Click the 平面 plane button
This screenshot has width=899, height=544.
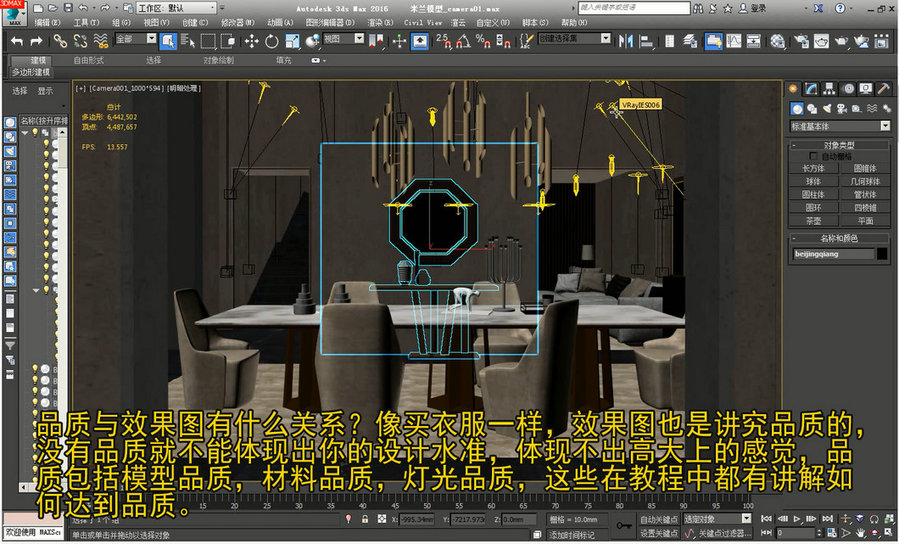(x=865, y=221)
